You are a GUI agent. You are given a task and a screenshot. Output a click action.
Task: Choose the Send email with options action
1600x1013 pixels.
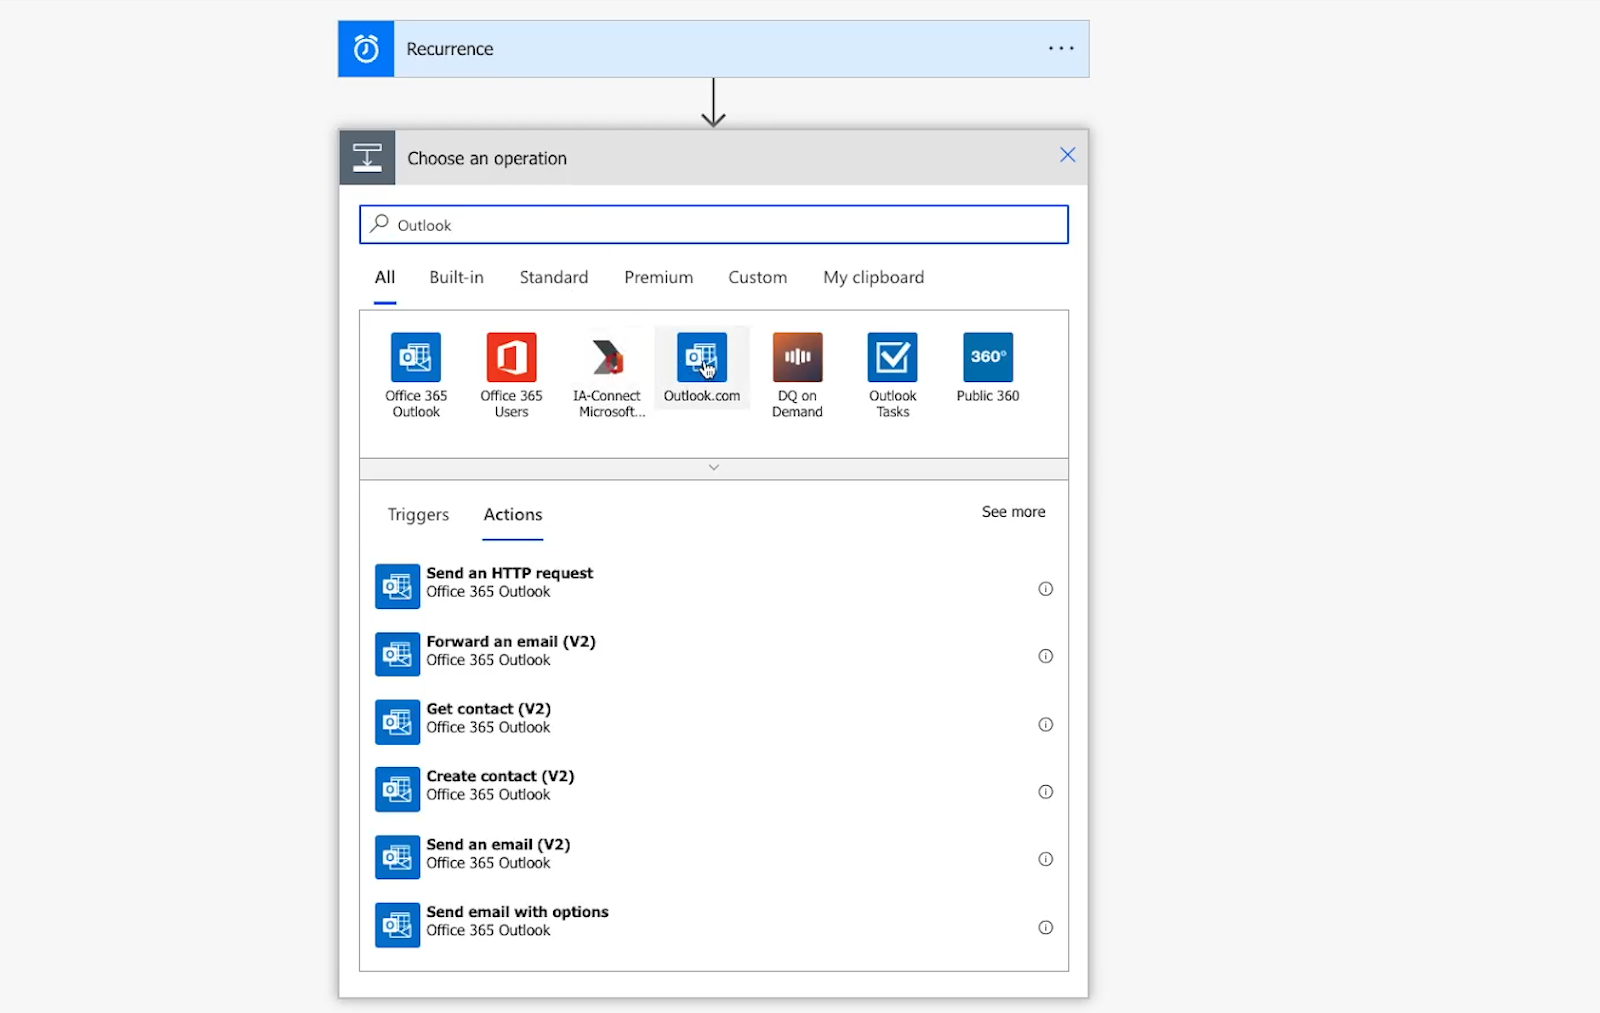click(x=714, y=925)
